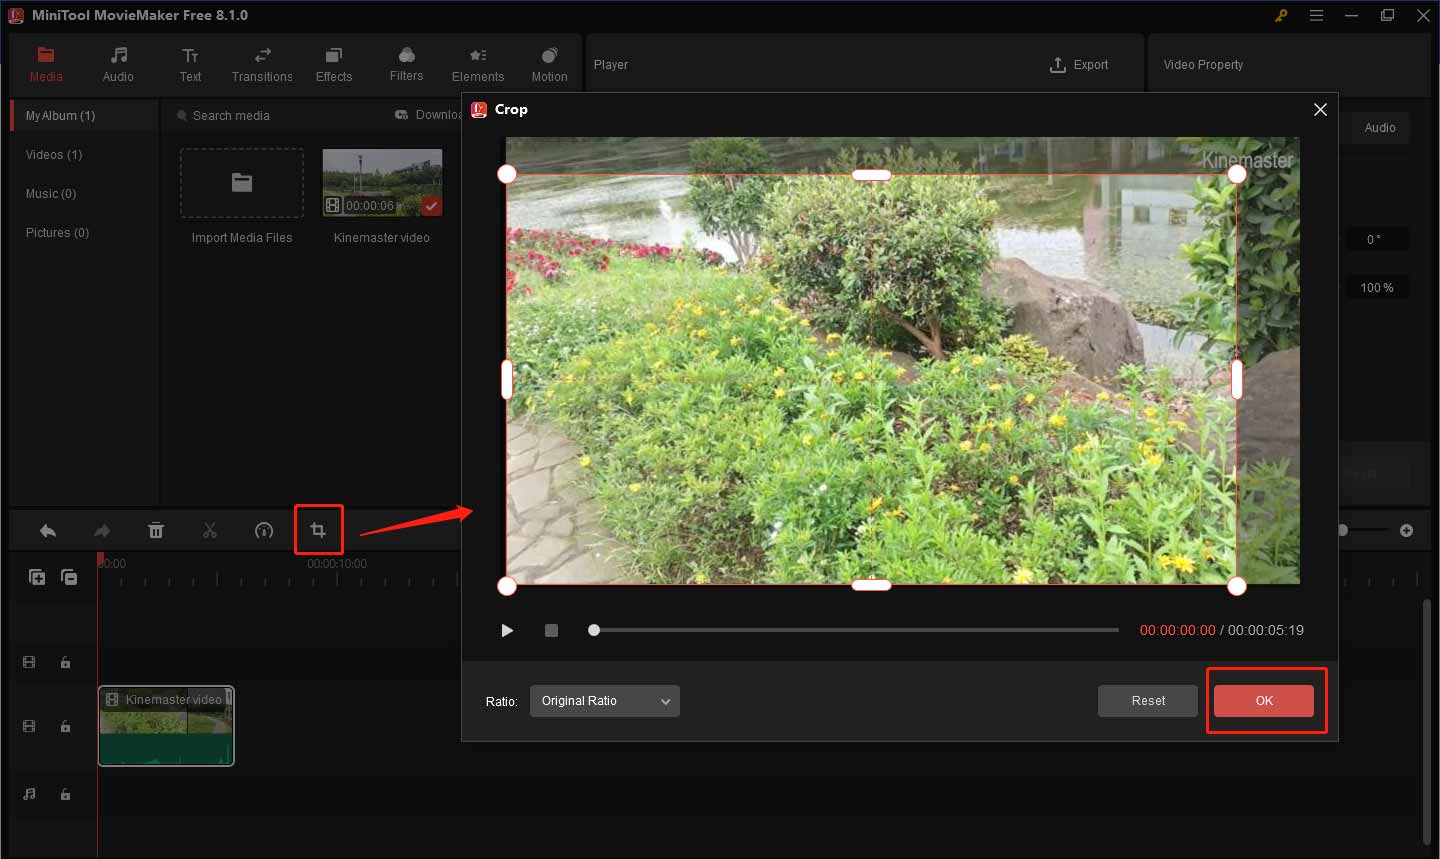Click the add track icon
This screenshot has height=859, width=1440.
pos(37,577)
